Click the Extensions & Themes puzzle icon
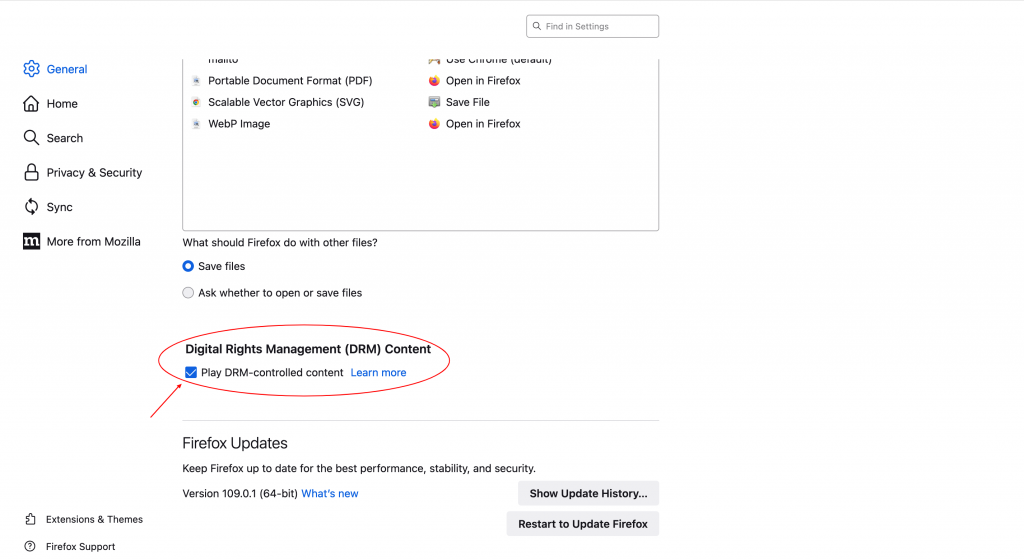Screen dimensions: 1024x559 point(30,520)
